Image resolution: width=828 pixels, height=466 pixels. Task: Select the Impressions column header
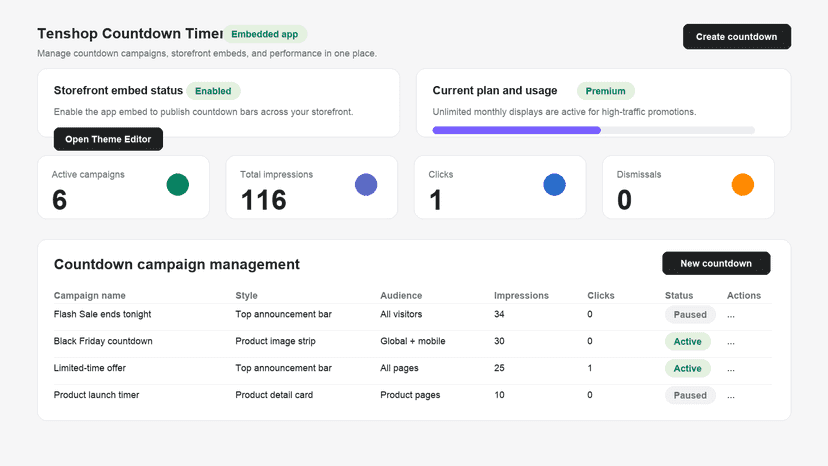[521, 295]
